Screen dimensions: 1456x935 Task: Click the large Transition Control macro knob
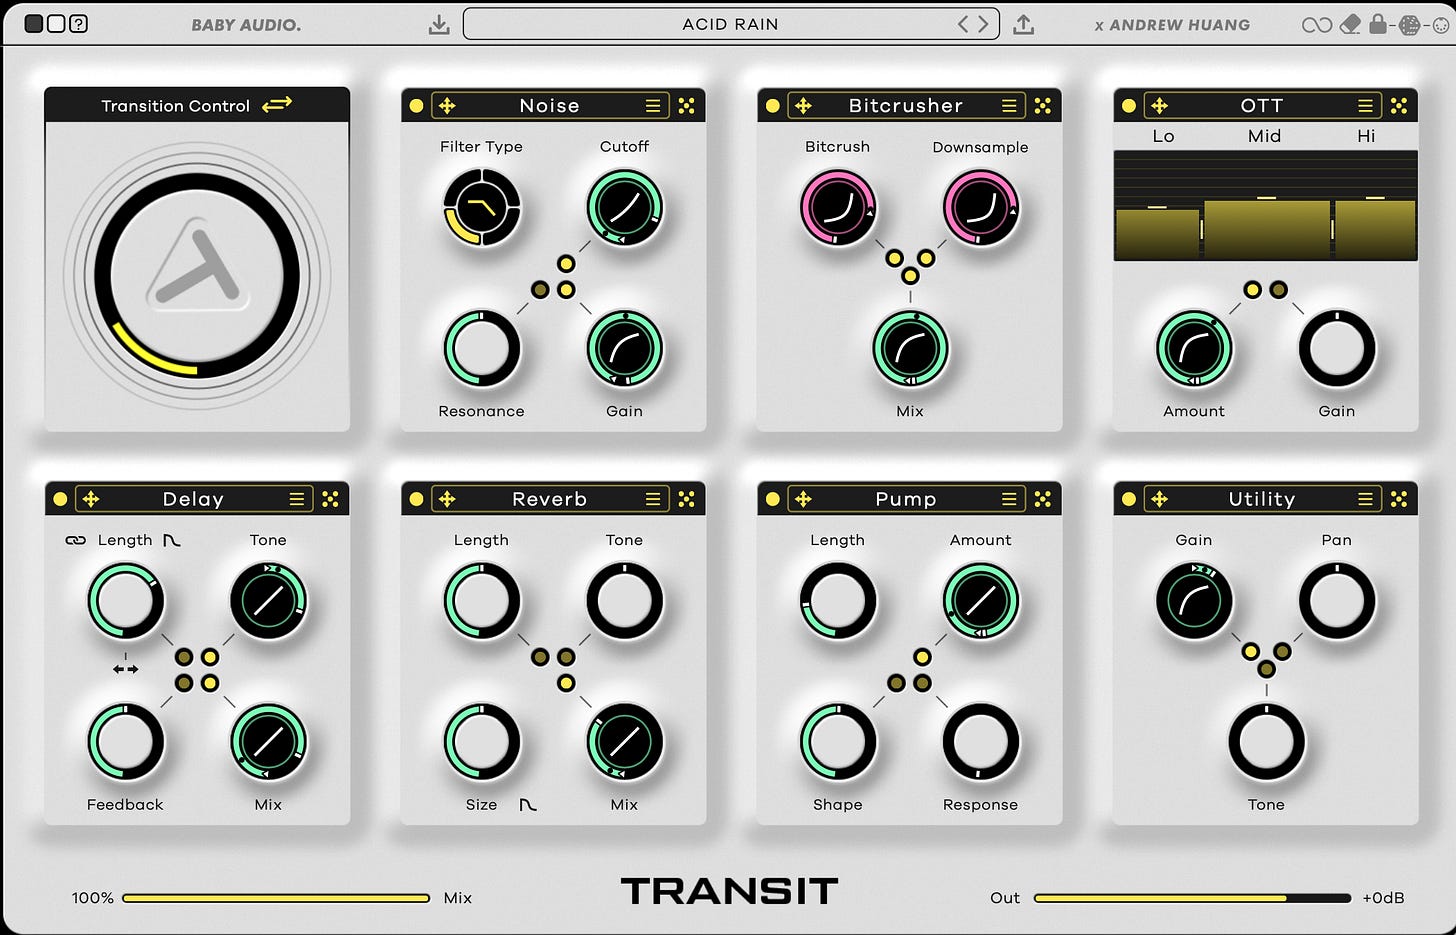coord(197,275)
